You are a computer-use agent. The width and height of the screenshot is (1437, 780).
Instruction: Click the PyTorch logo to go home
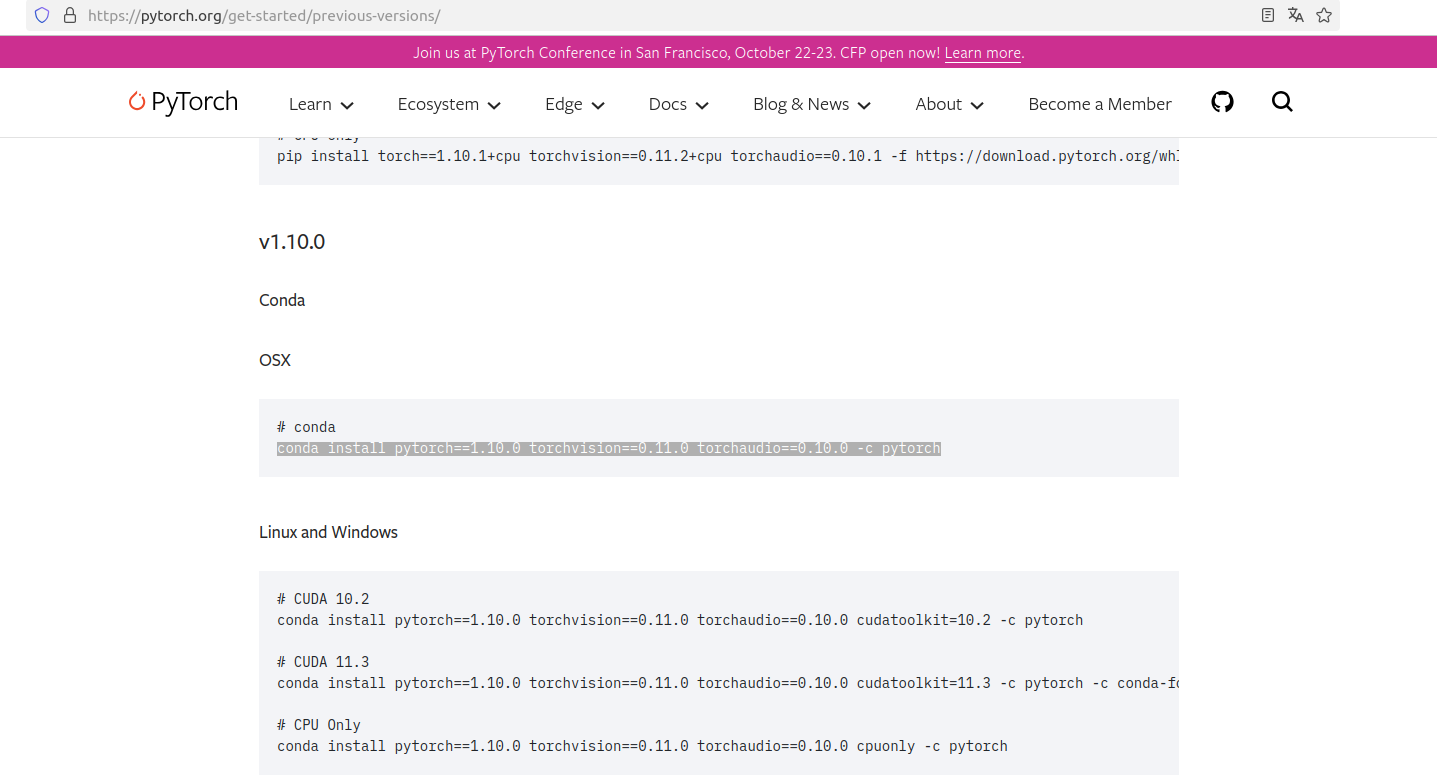pos(184,102)
